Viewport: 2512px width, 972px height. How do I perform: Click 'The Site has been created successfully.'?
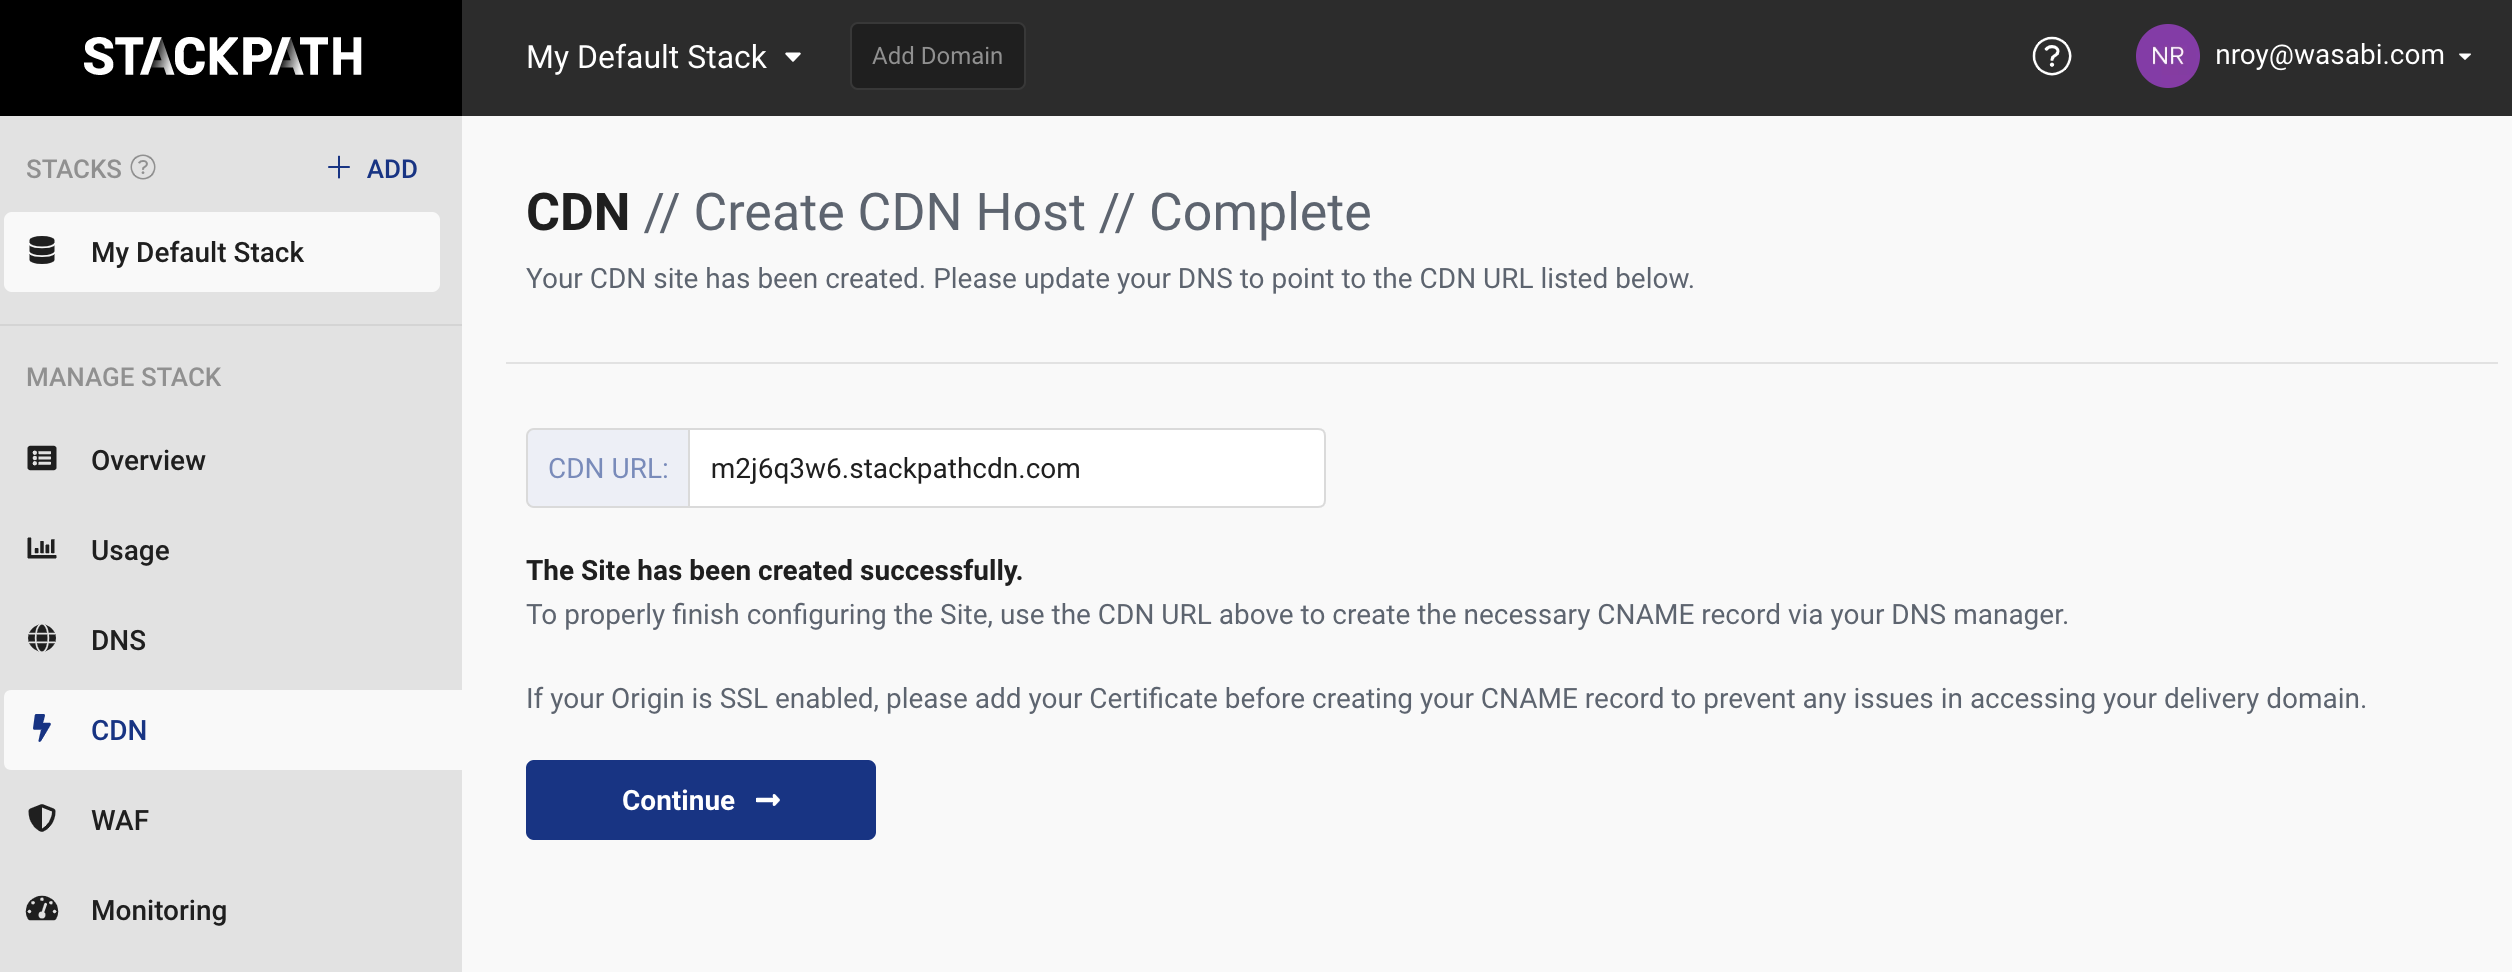[x=774, y=570]
